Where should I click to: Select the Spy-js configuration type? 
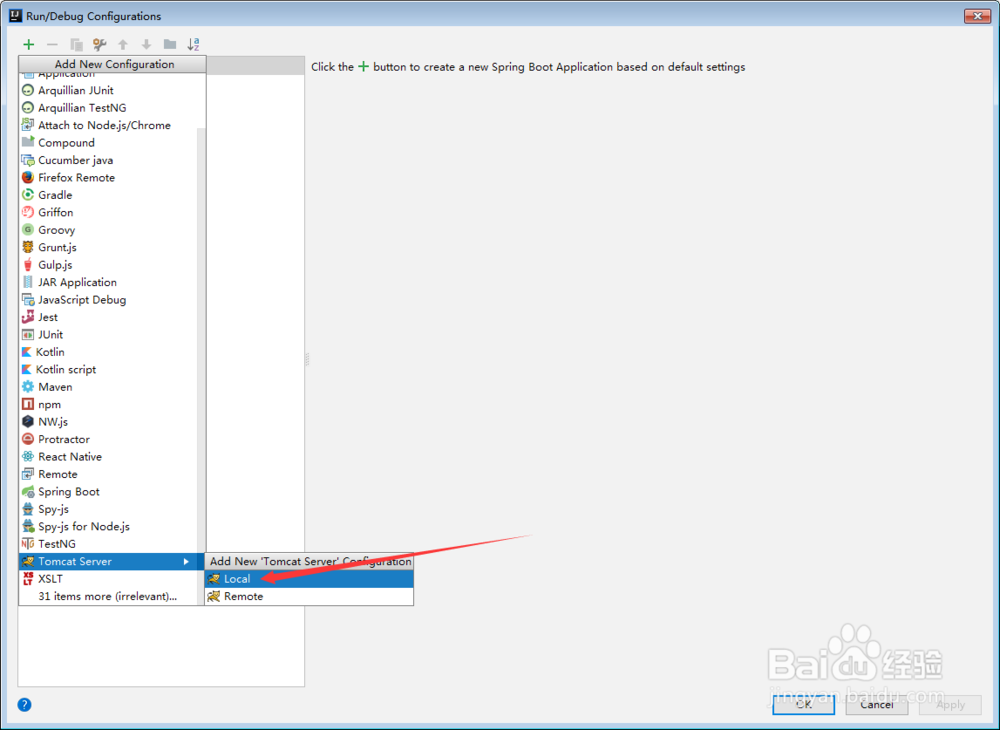(108, 509)
